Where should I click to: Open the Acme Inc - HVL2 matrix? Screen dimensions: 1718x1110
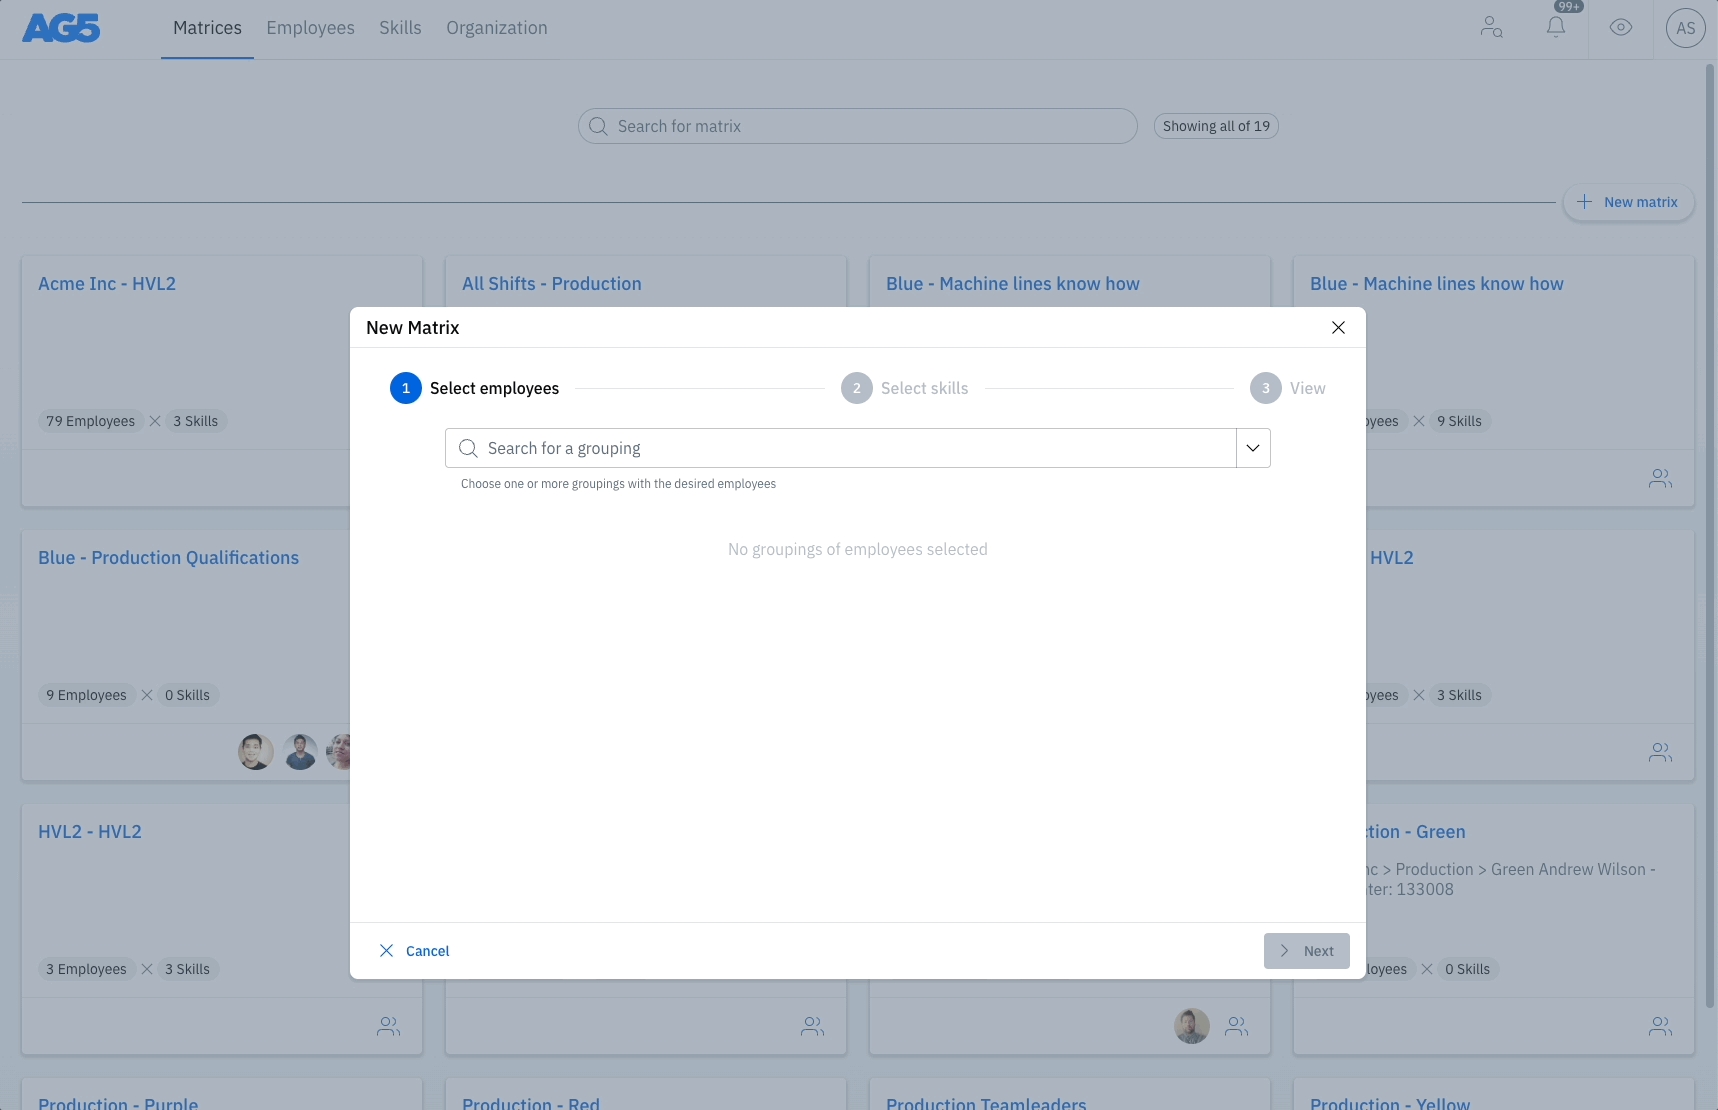[x=107, y=284]
